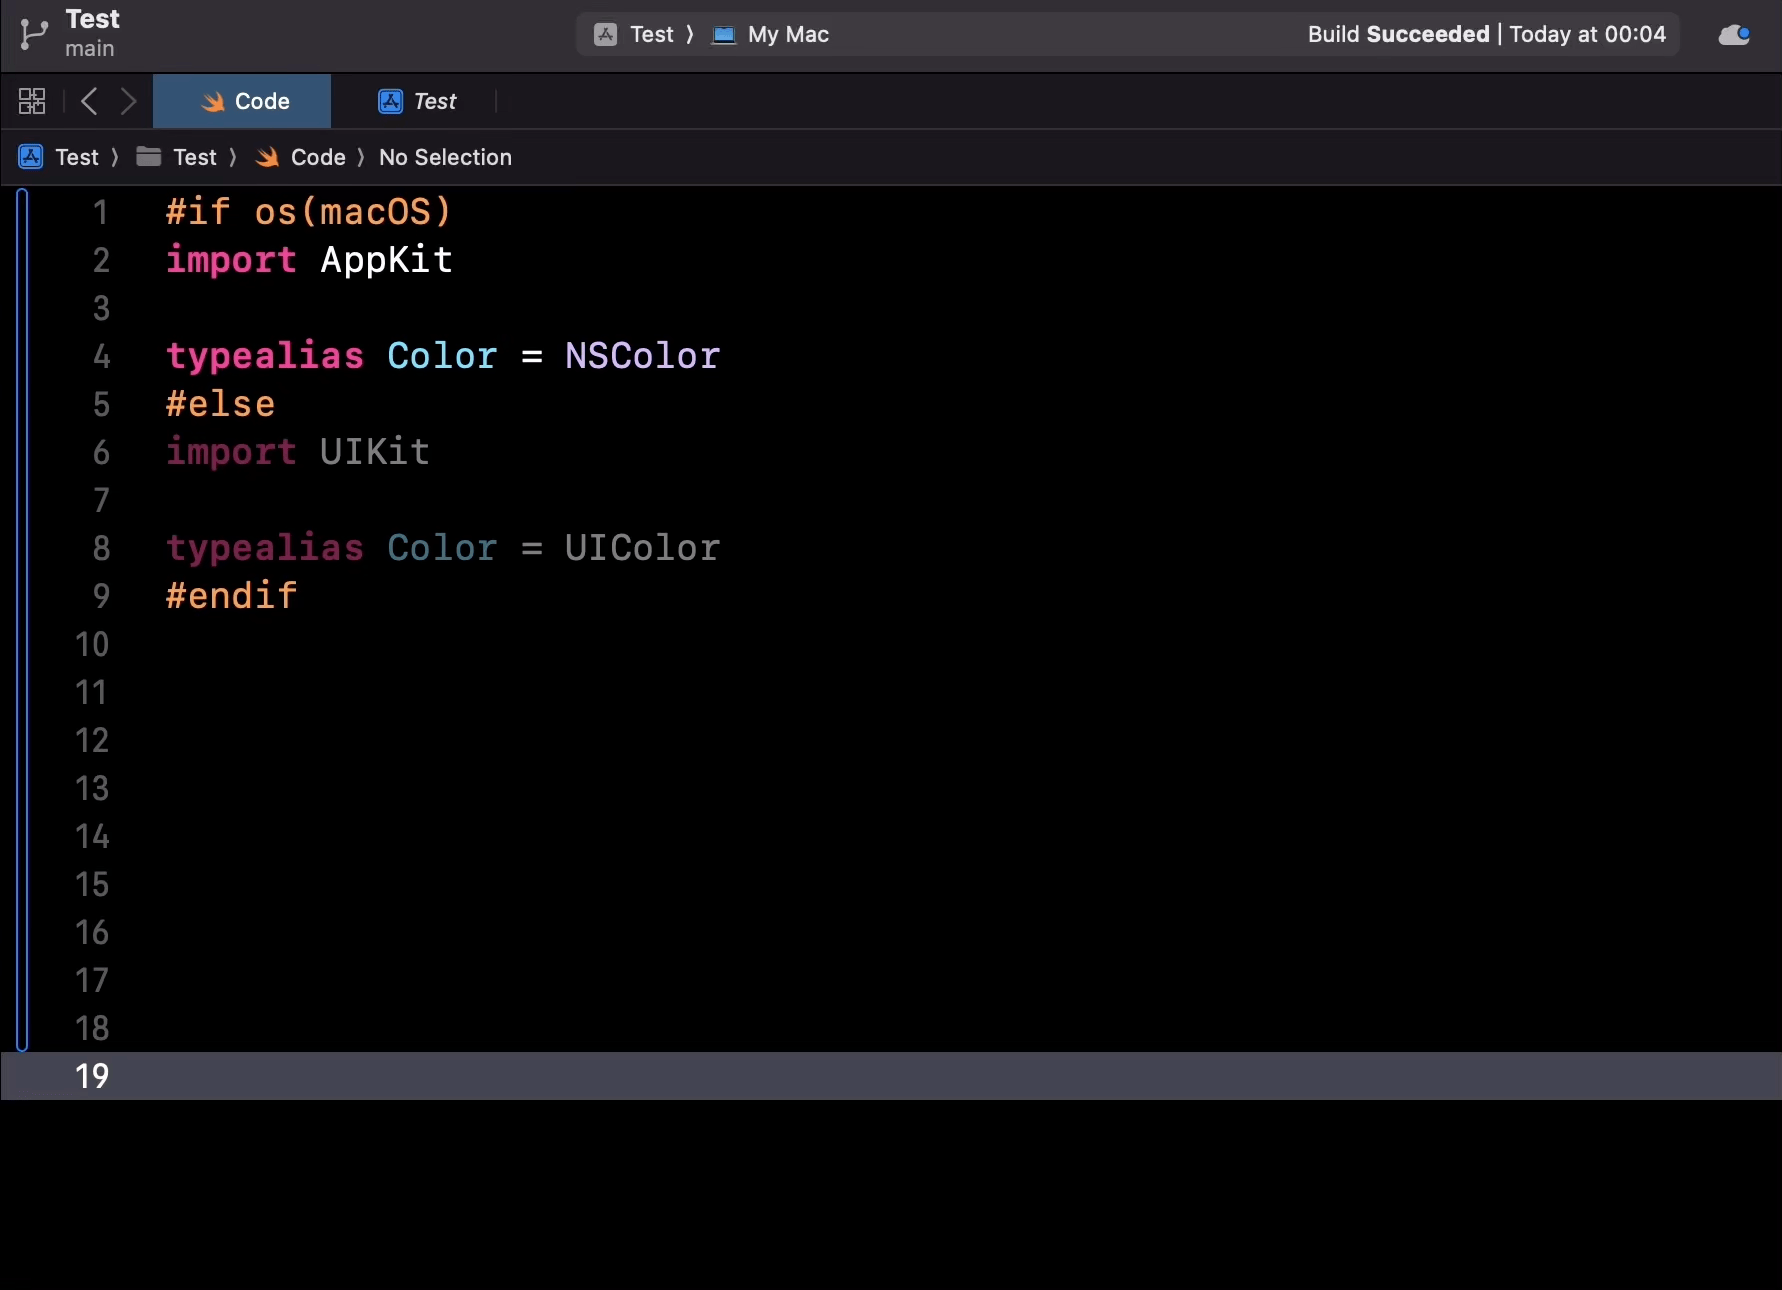Open the related items grid menu
The width and height of the screenshot is (1782, 1290).
(32, 101)
